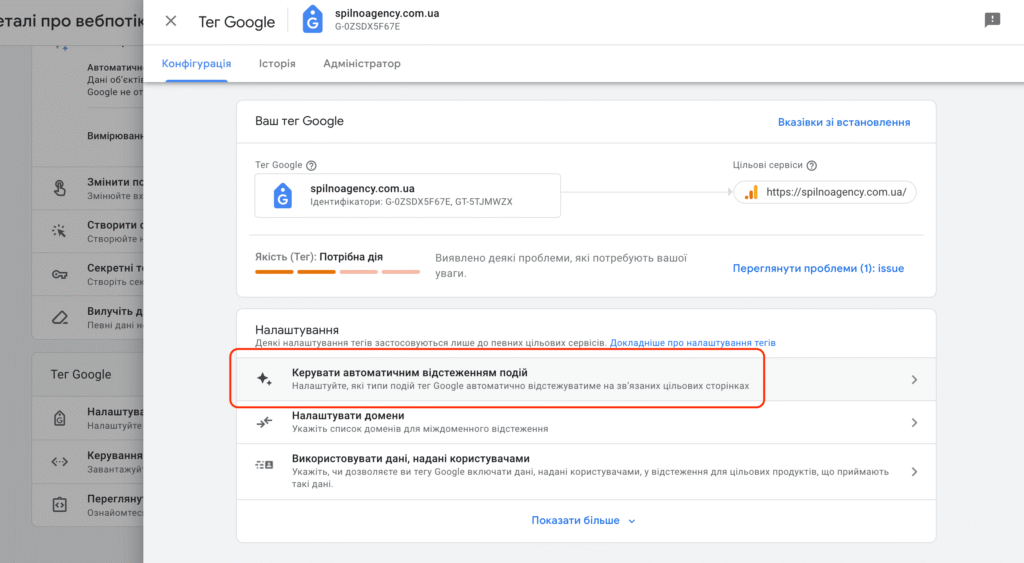This screenshot has height=563, width=1024.
Task: Click the tag quality progress bar
Action: click(x=337, y=272)
